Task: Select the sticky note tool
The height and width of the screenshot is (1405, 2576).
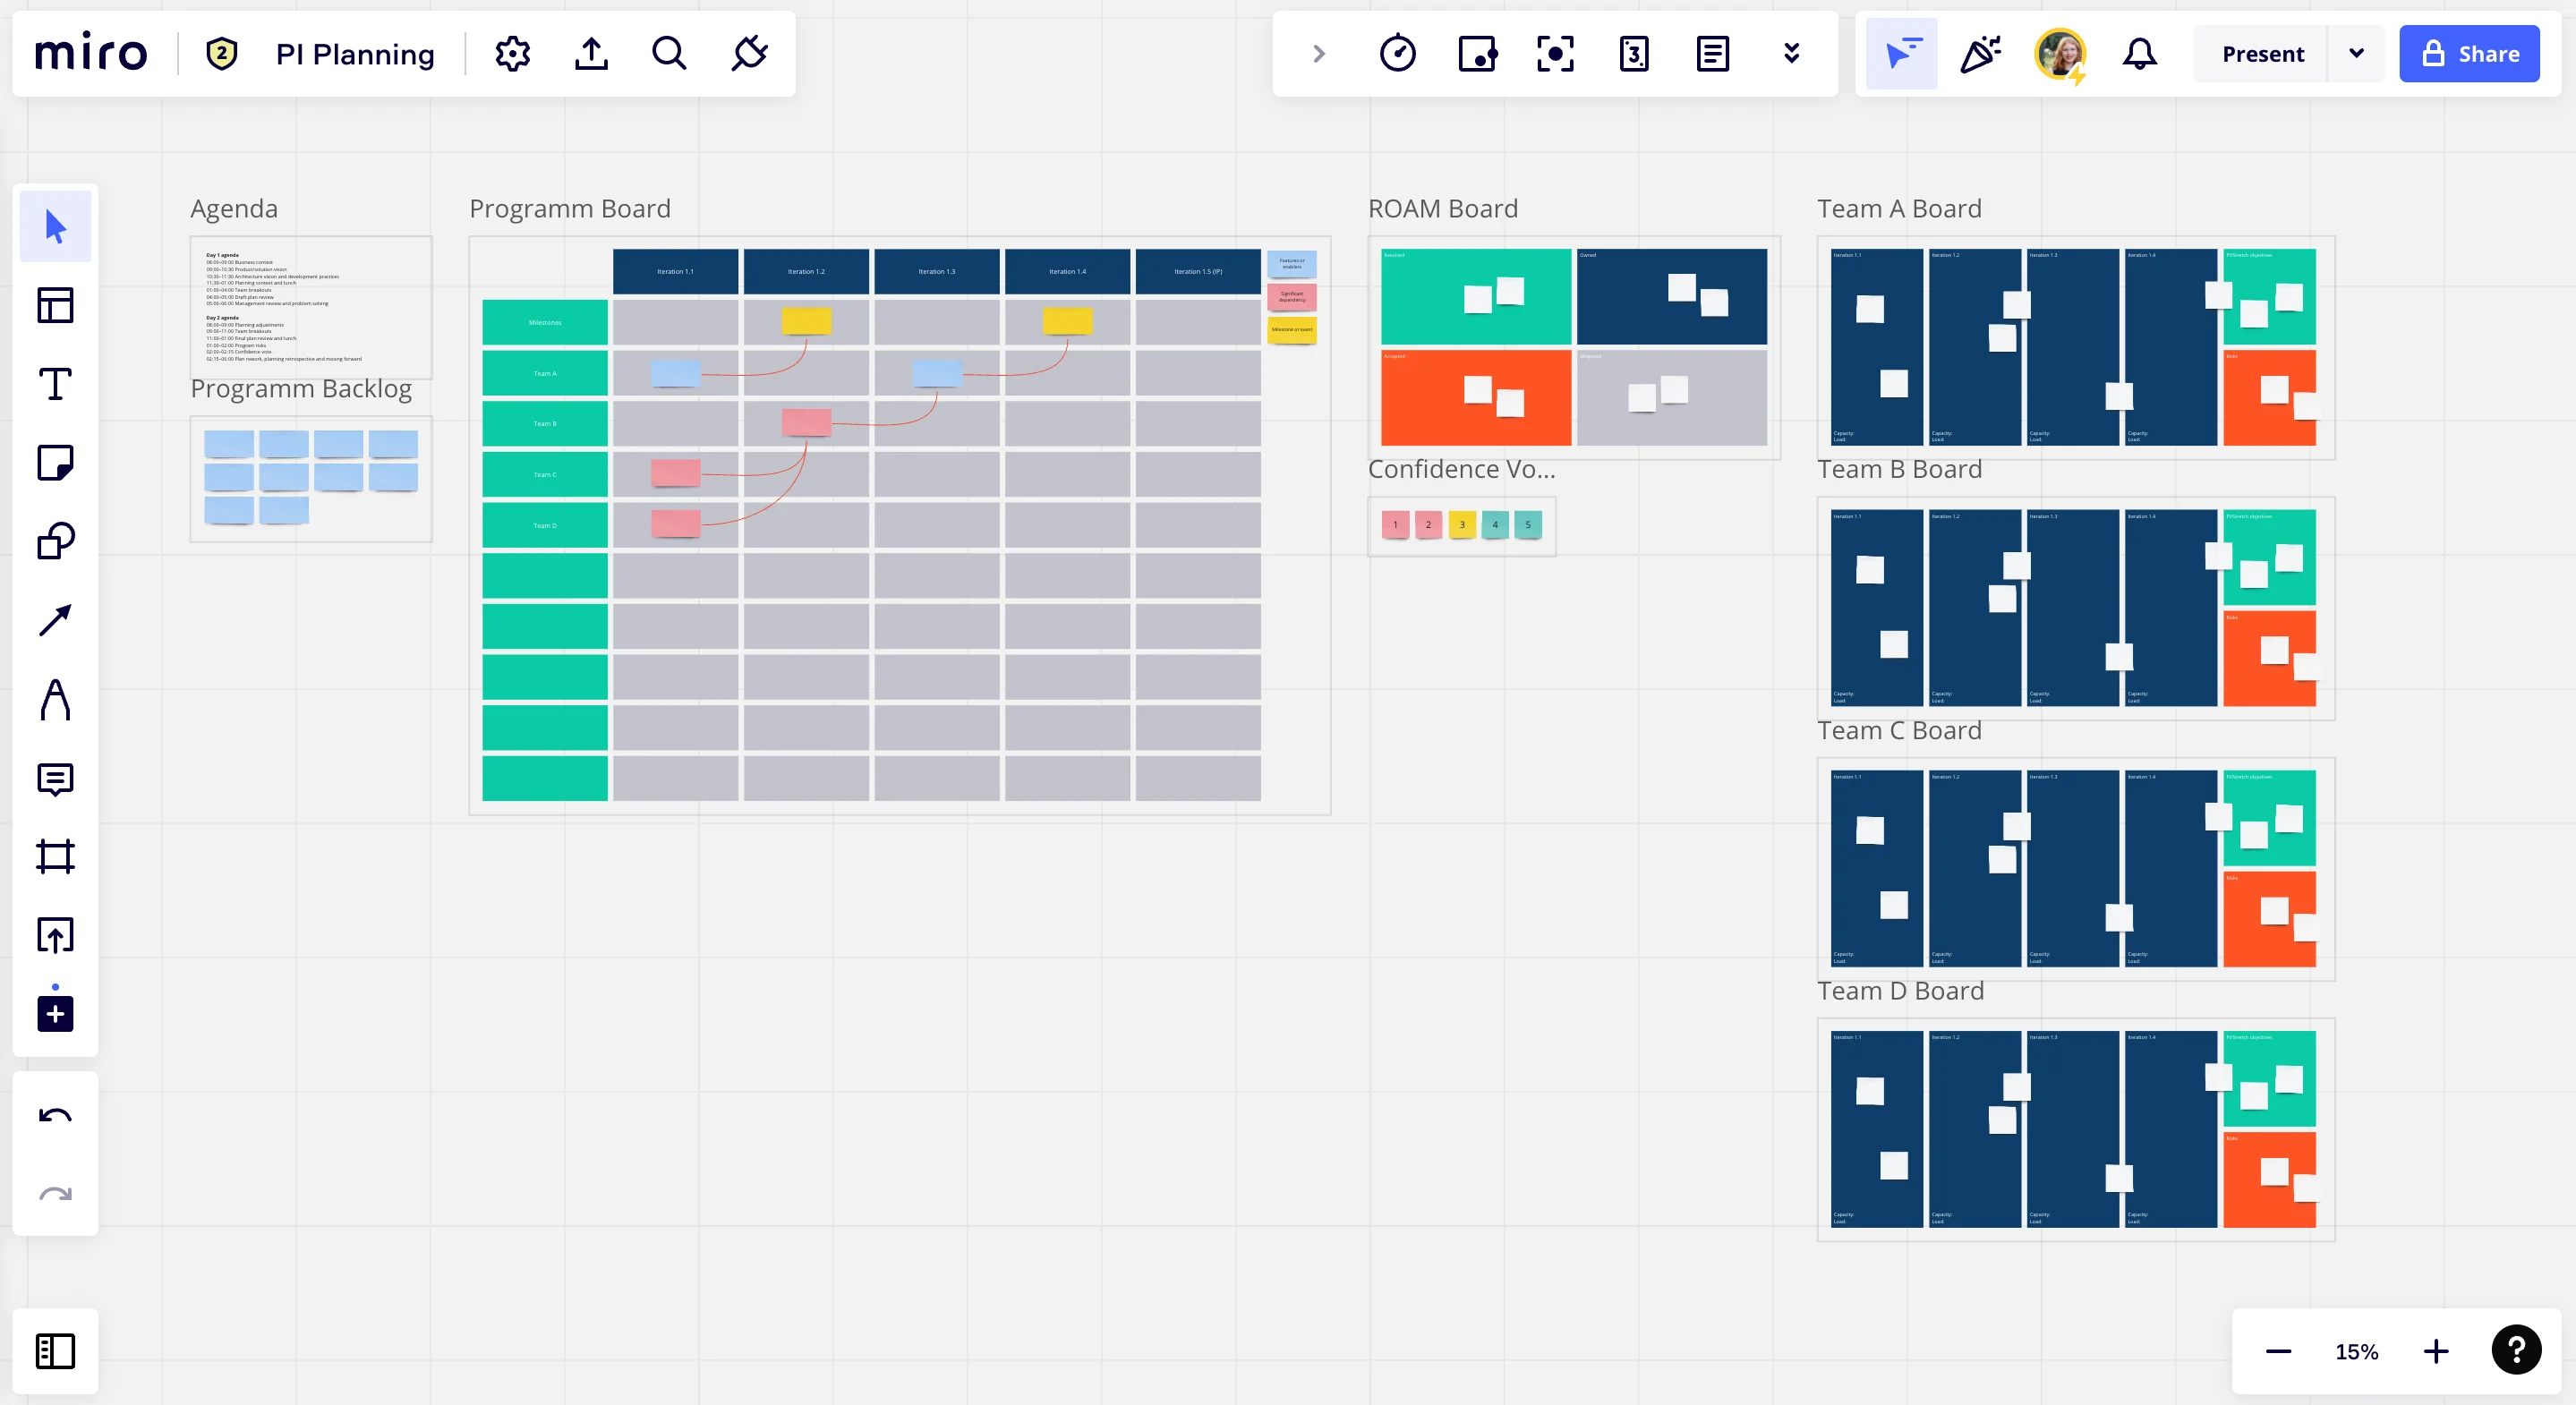Action: [55, 463]
